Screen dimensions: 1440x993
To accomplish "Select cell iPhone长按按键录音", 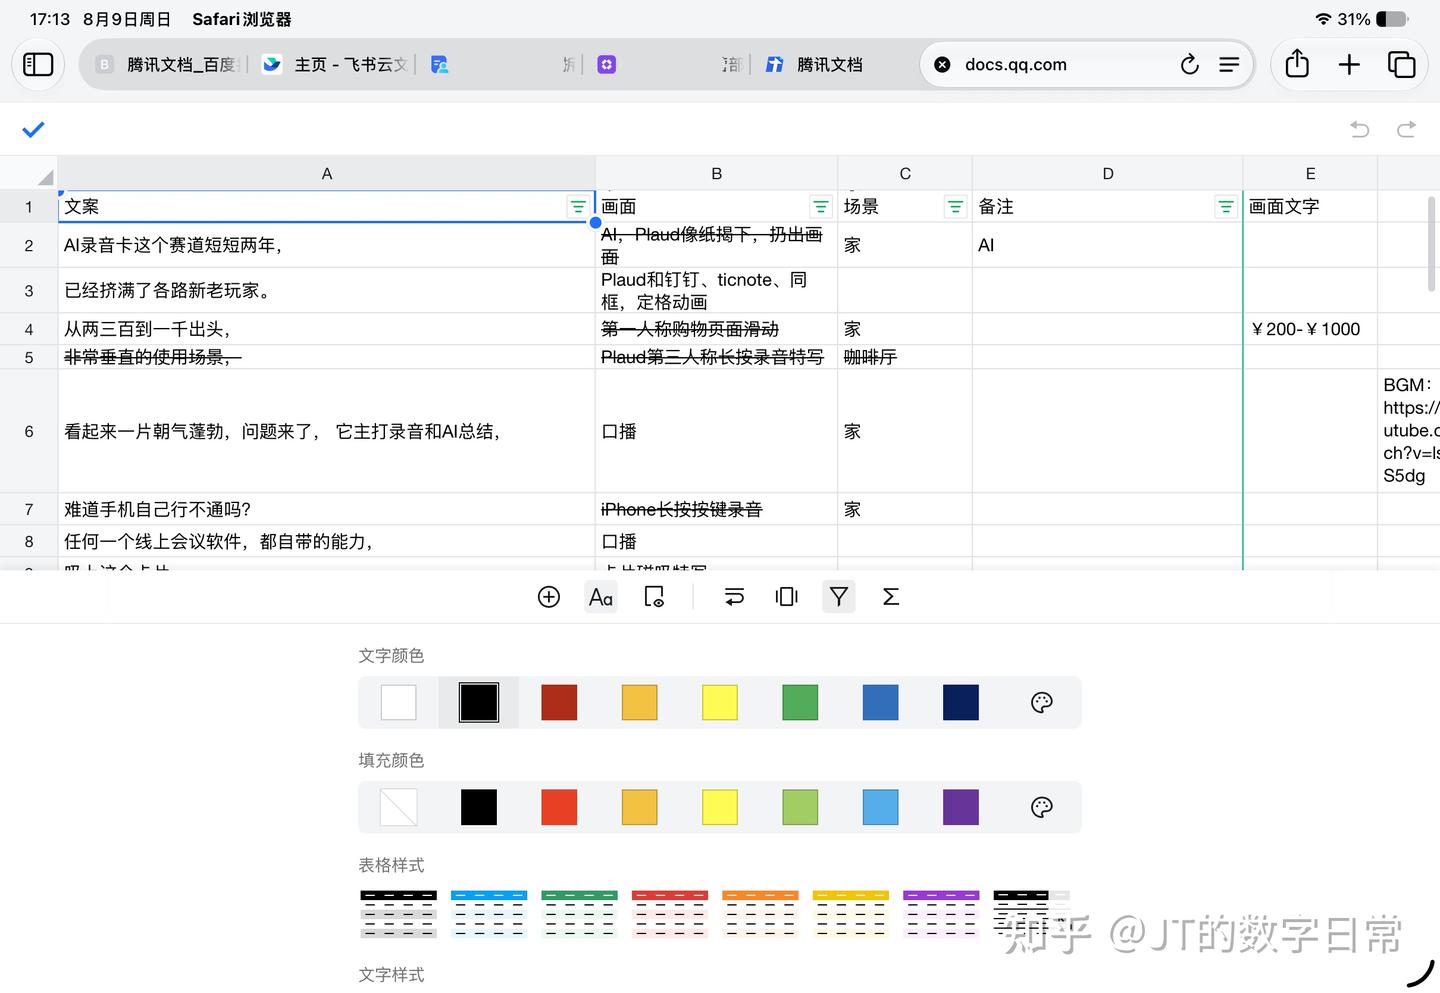I will (716, 509).
